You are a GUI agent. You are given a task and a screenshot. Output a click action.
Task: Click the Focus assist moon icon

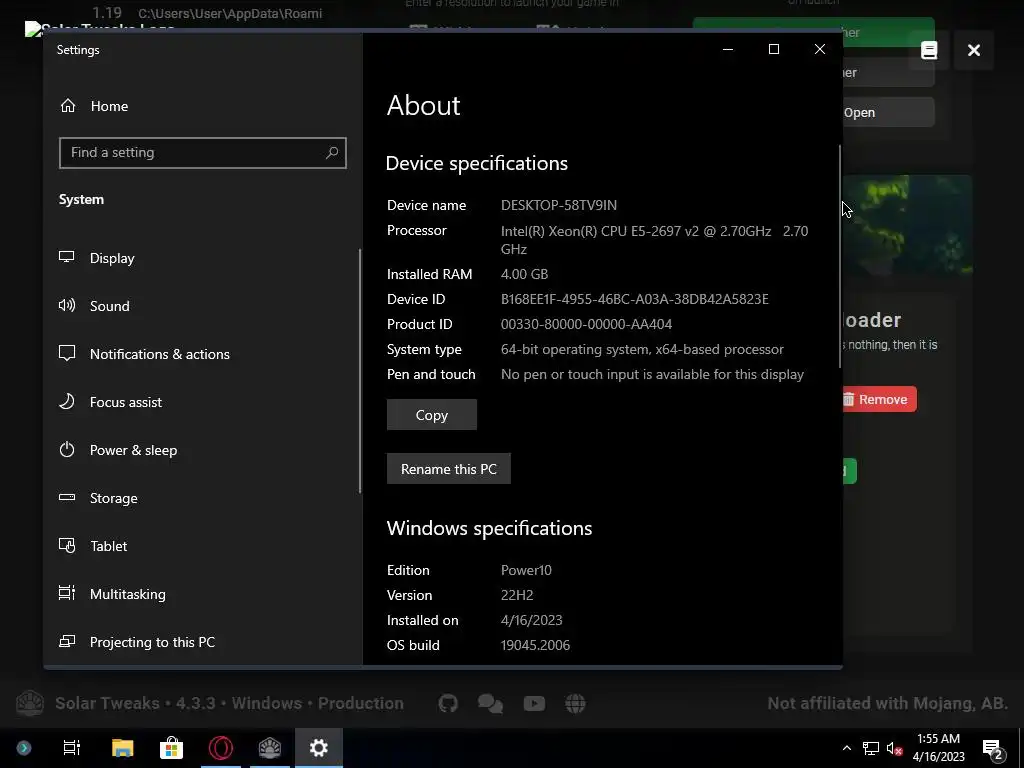click(67, 401)
